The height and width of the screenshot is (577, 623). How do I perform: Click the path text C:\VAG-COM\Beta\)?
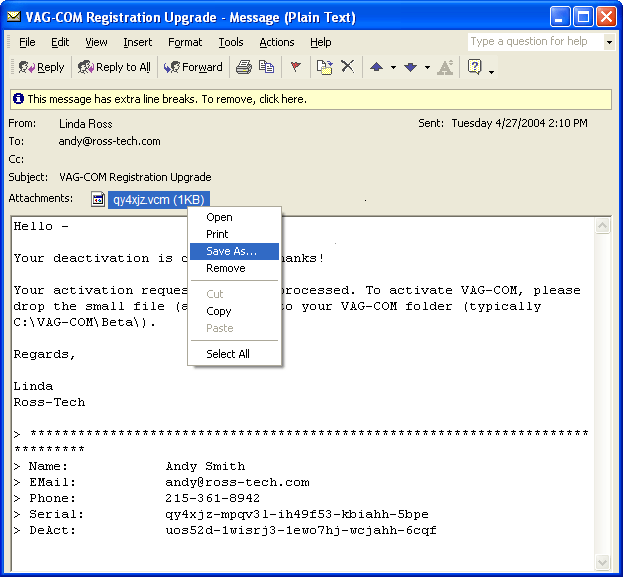pyautogui.click(x=85, y=322)
